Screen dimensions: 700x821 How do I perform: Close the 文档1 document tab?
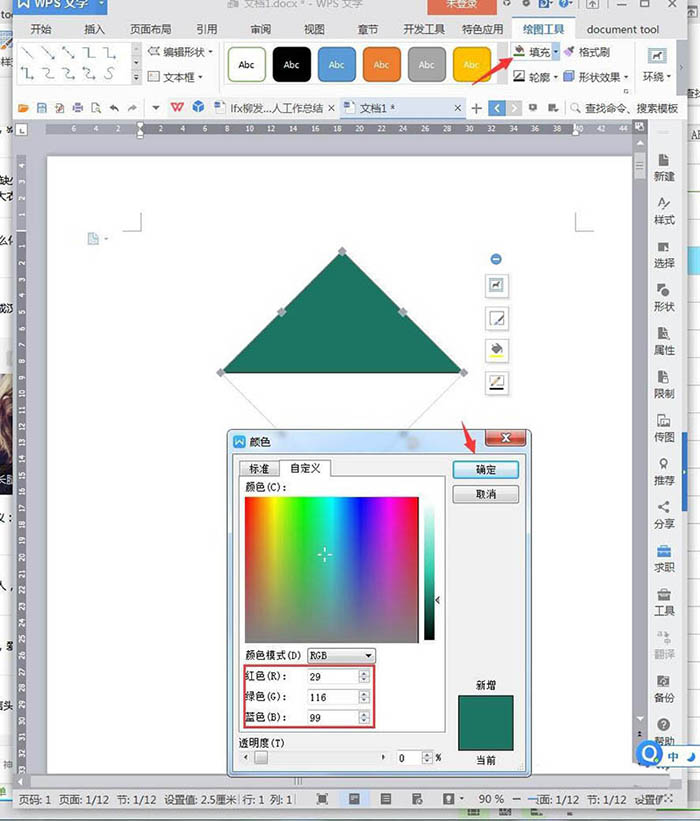458,108
